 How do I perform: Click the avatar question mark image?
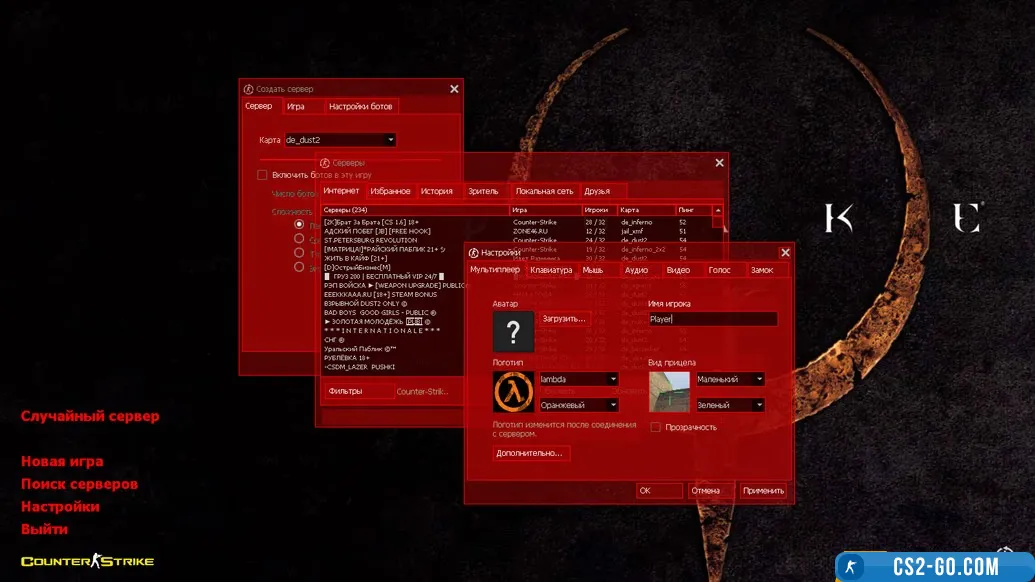pyautogui.click(x=513, y=331)
